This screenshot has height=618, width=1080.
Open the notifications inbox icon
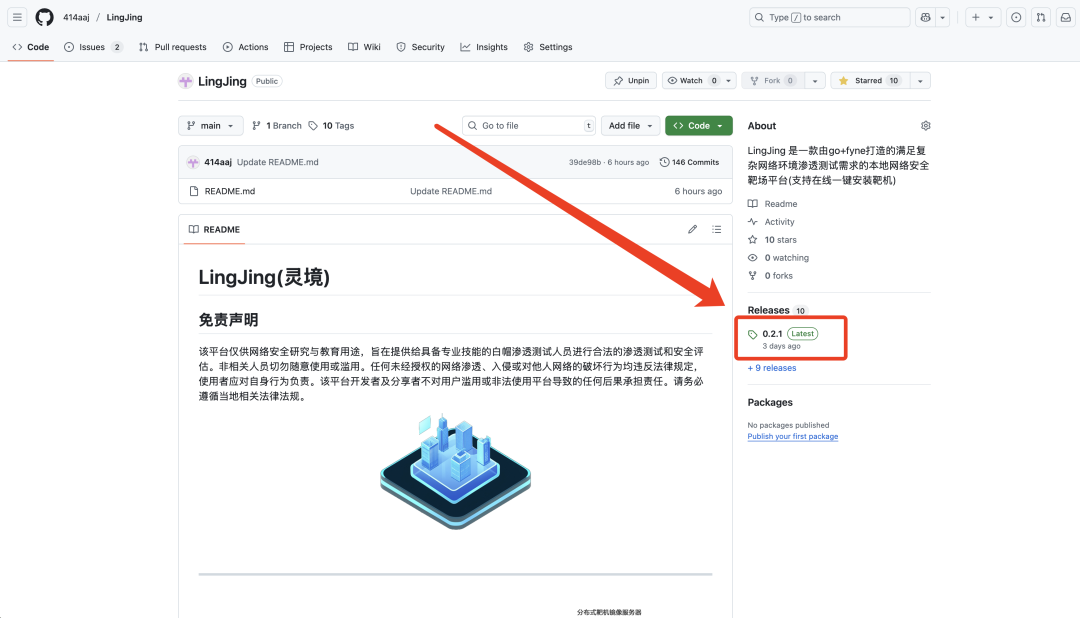pos(1066,17)
